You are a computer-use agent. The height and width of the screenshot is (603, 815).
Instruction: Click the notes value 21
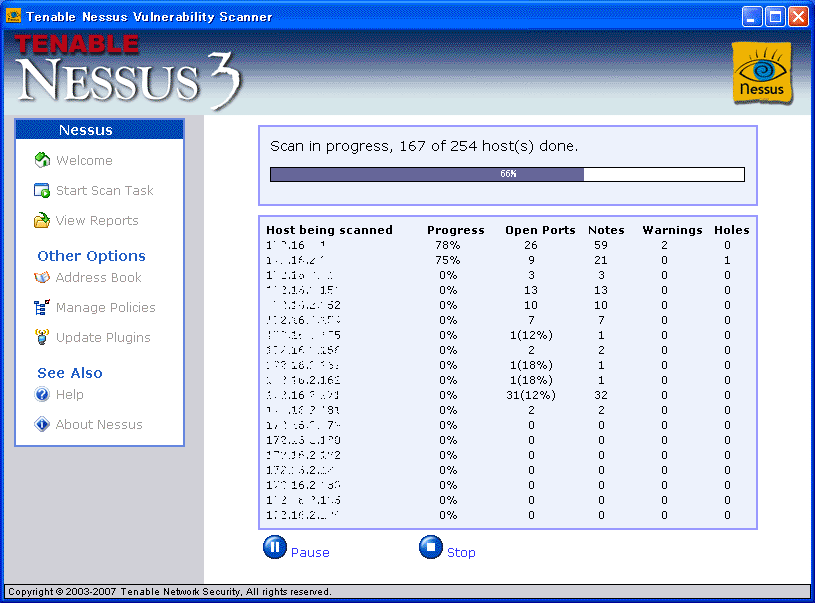pos(601,260)
